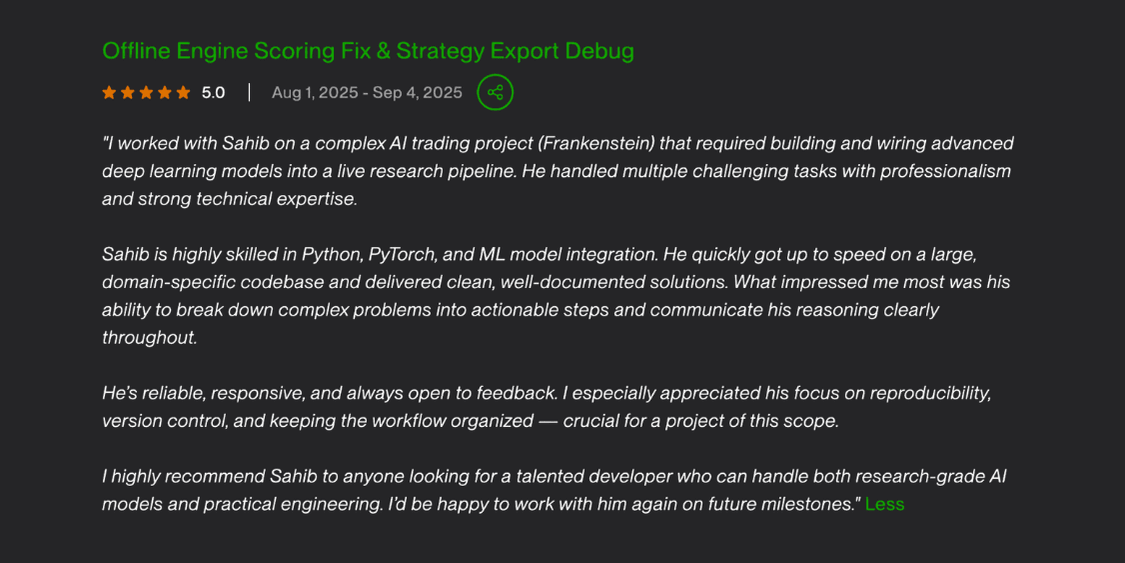Image resolution: width=1125 pixels, height=563 pixels.
Task: Click the 5.0 rating score
Action: 213,93
